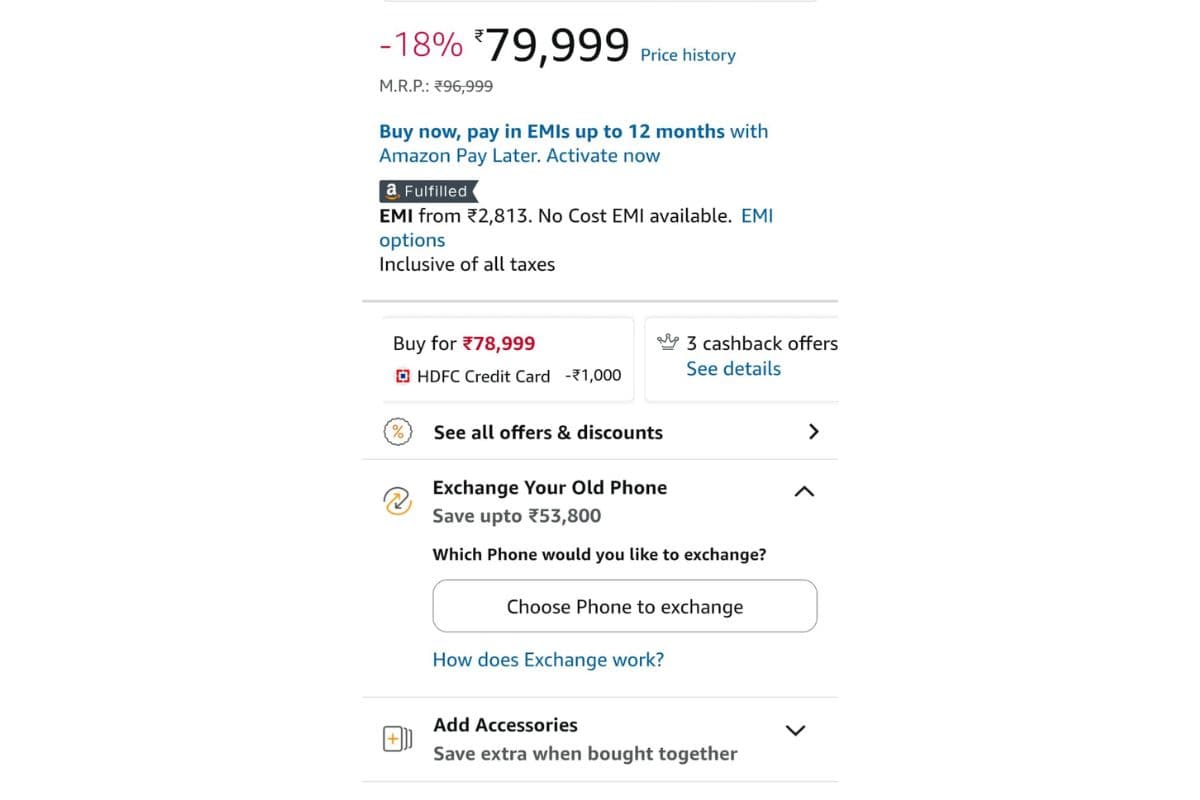Open the Price history link
This screenshot has width=1200, height=800.
[x=688, y=55]
